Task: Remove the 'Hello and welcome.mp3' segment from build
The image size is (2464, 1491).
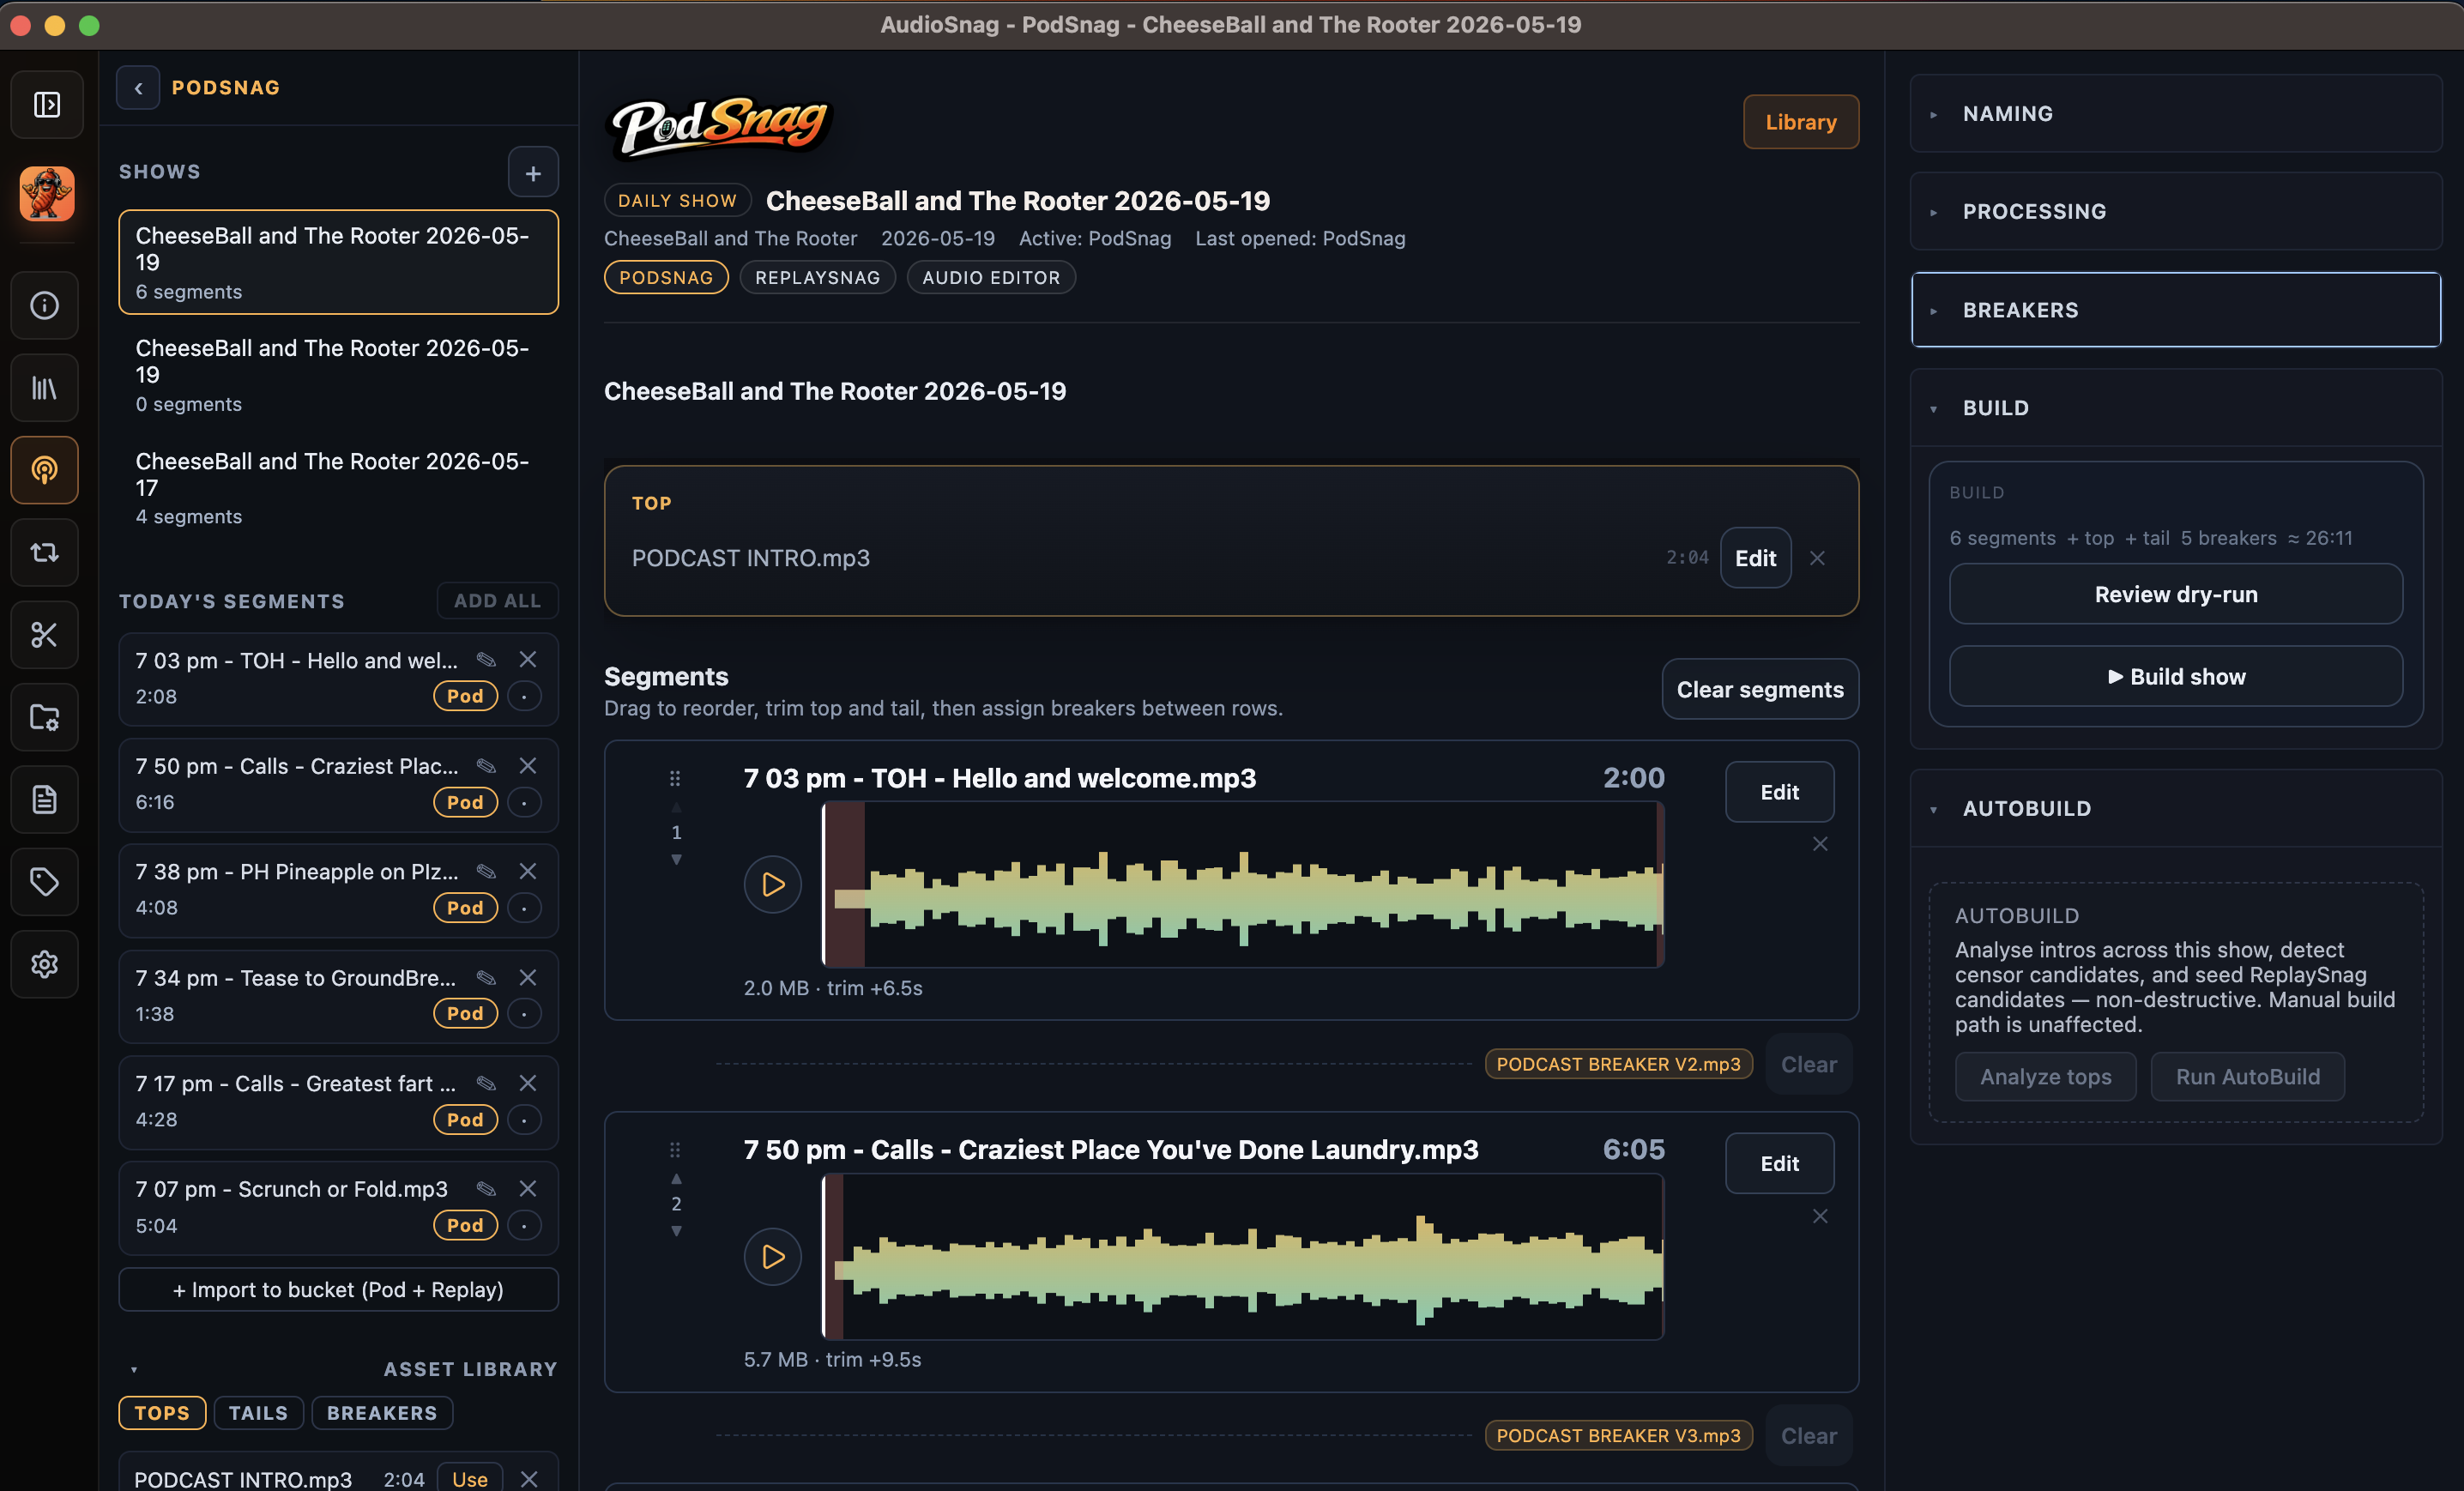Action: [x=1820, y=844]
